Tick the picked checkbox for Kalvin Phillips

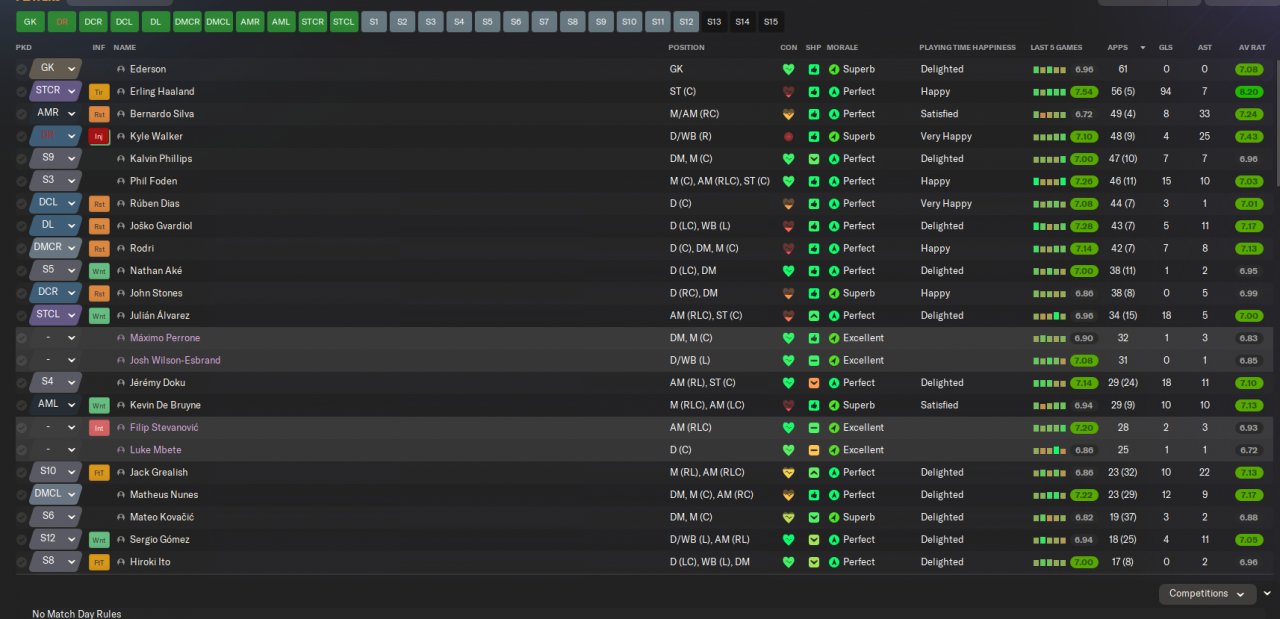[x=22, y=159]
